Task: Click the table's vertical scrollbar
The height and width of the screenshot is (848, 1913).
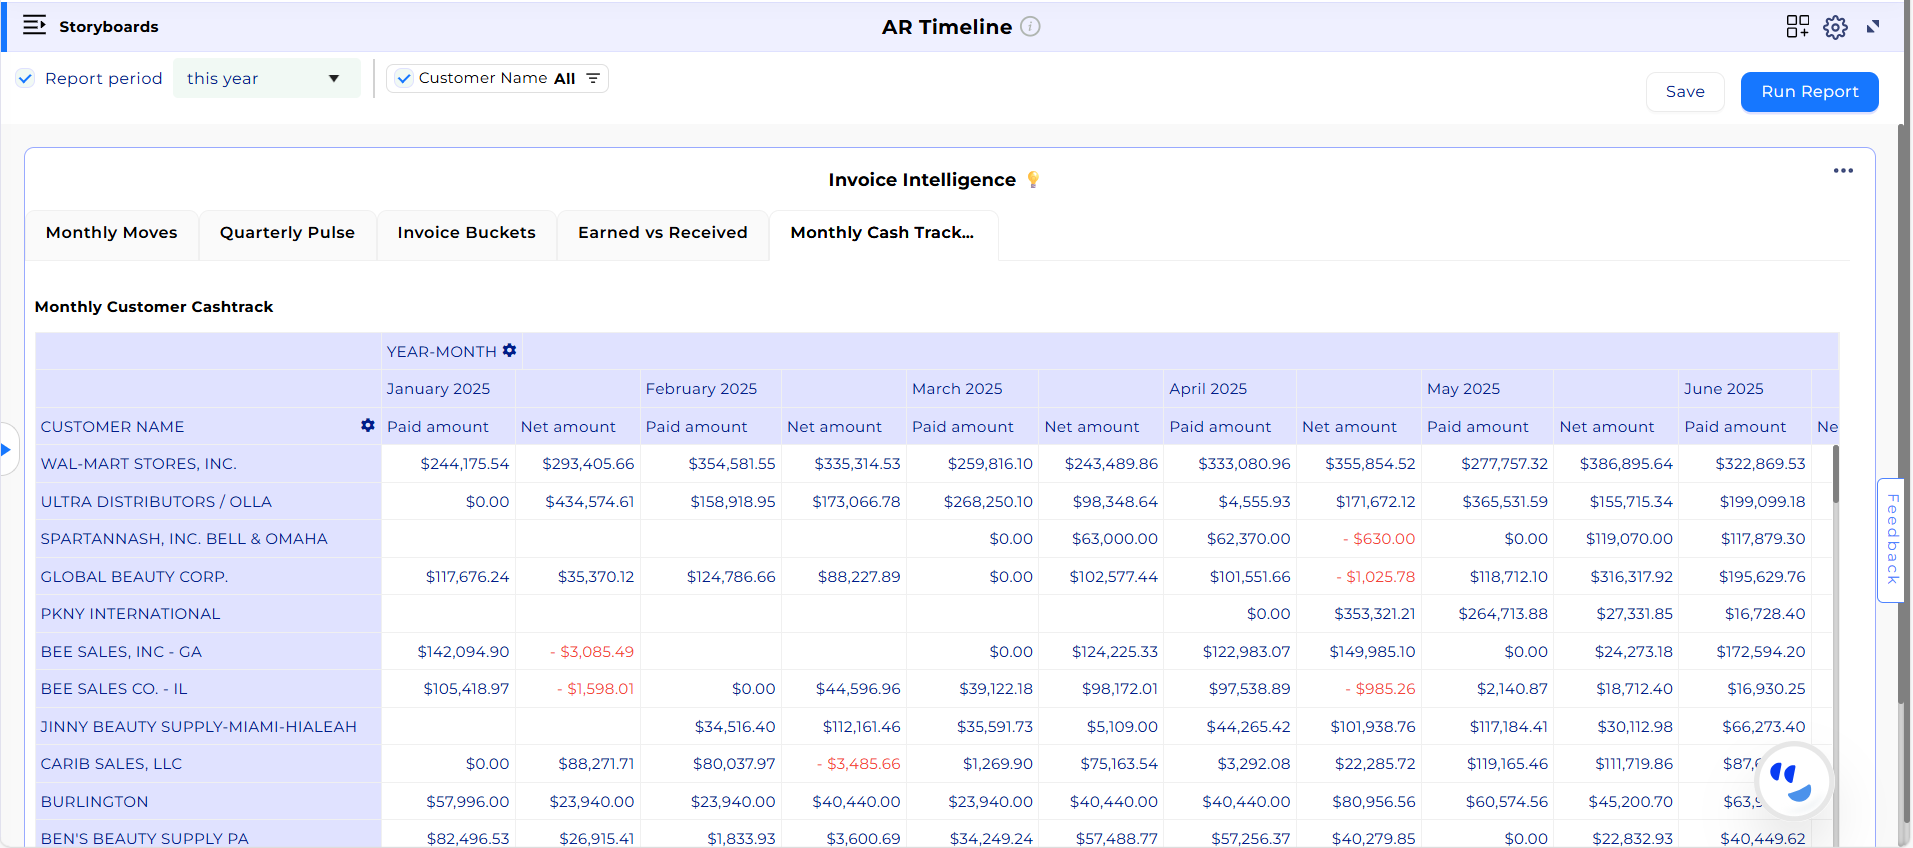Action: 1835,475
